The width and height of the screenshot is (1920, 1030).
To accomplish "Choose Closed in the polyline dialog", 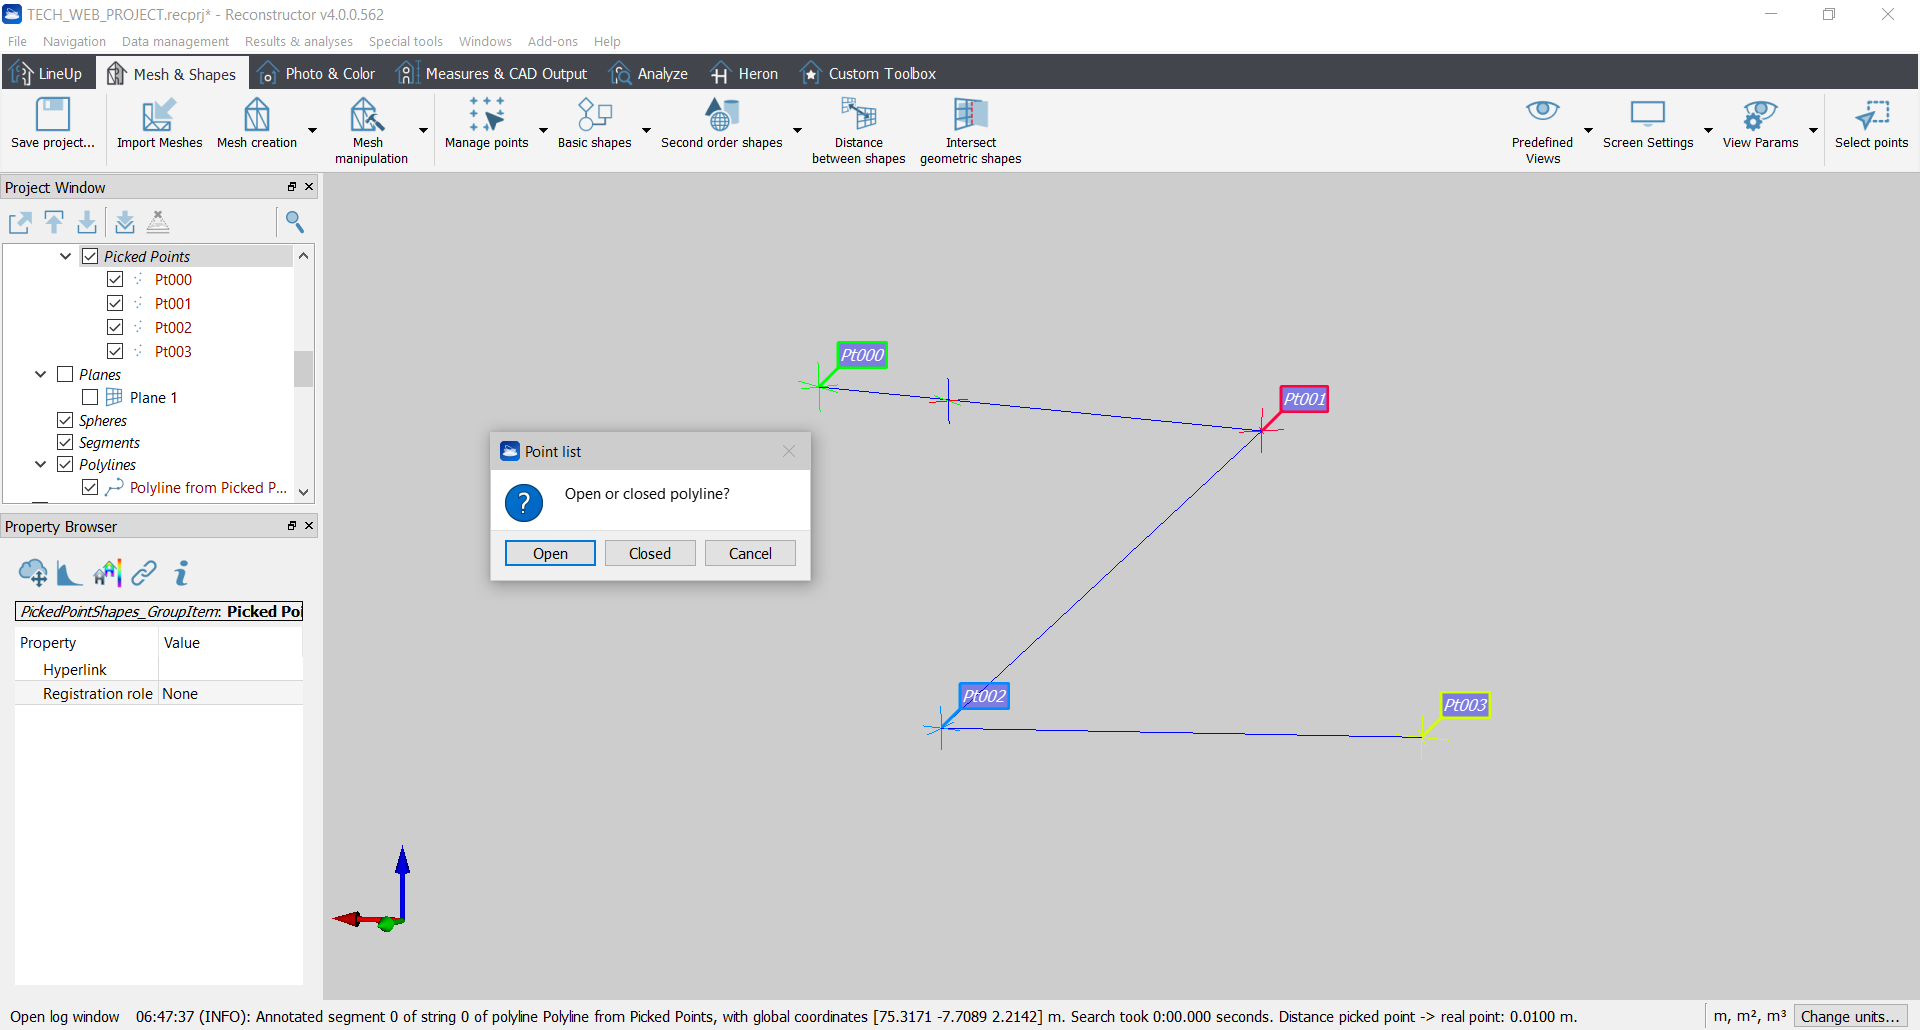I will point(650,553).
